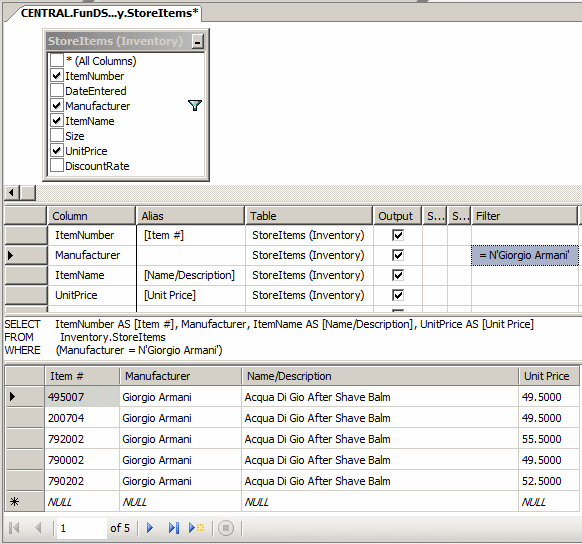The image size is (582, 544).
Task: Click the FROM Inventory.StoreItems SQL line
Action: (85, 337)
